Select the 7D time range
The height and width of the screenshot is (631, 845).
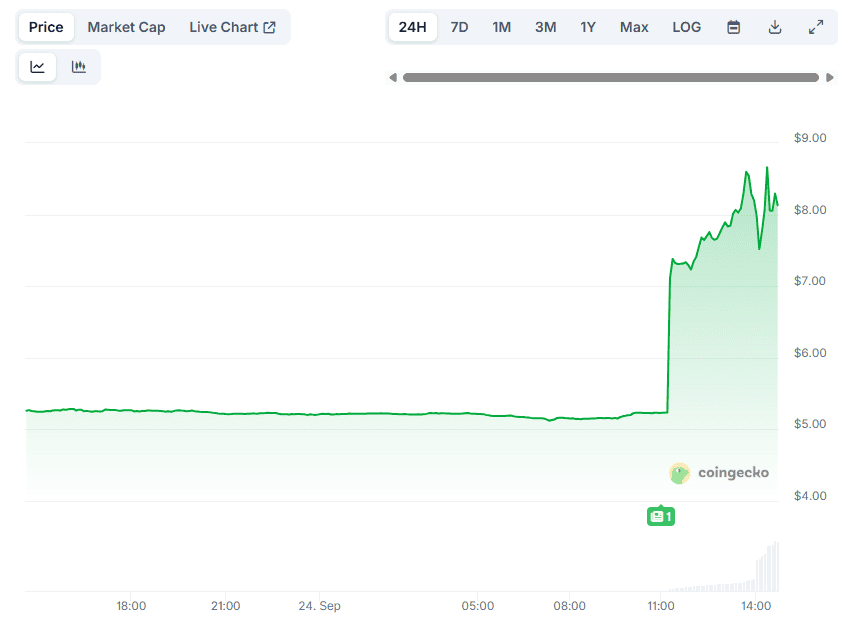(459, 27)
